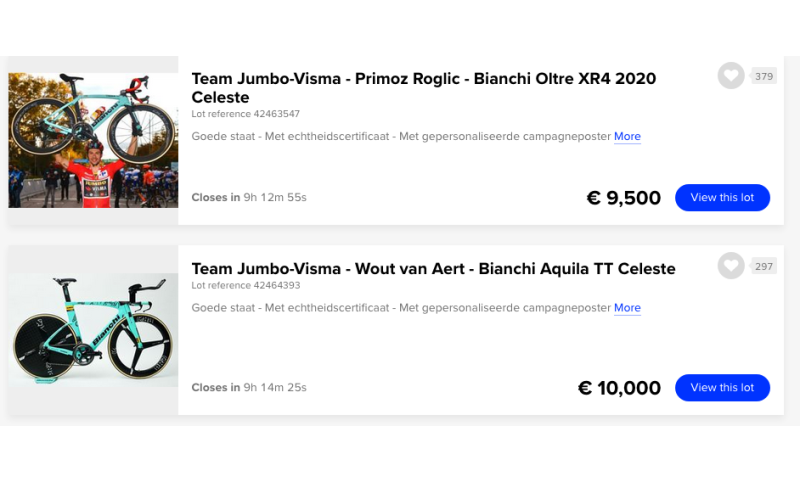Viewport: 800px width, 484px height.
Task: View this lot priced € 10,000
Action: 722,388
